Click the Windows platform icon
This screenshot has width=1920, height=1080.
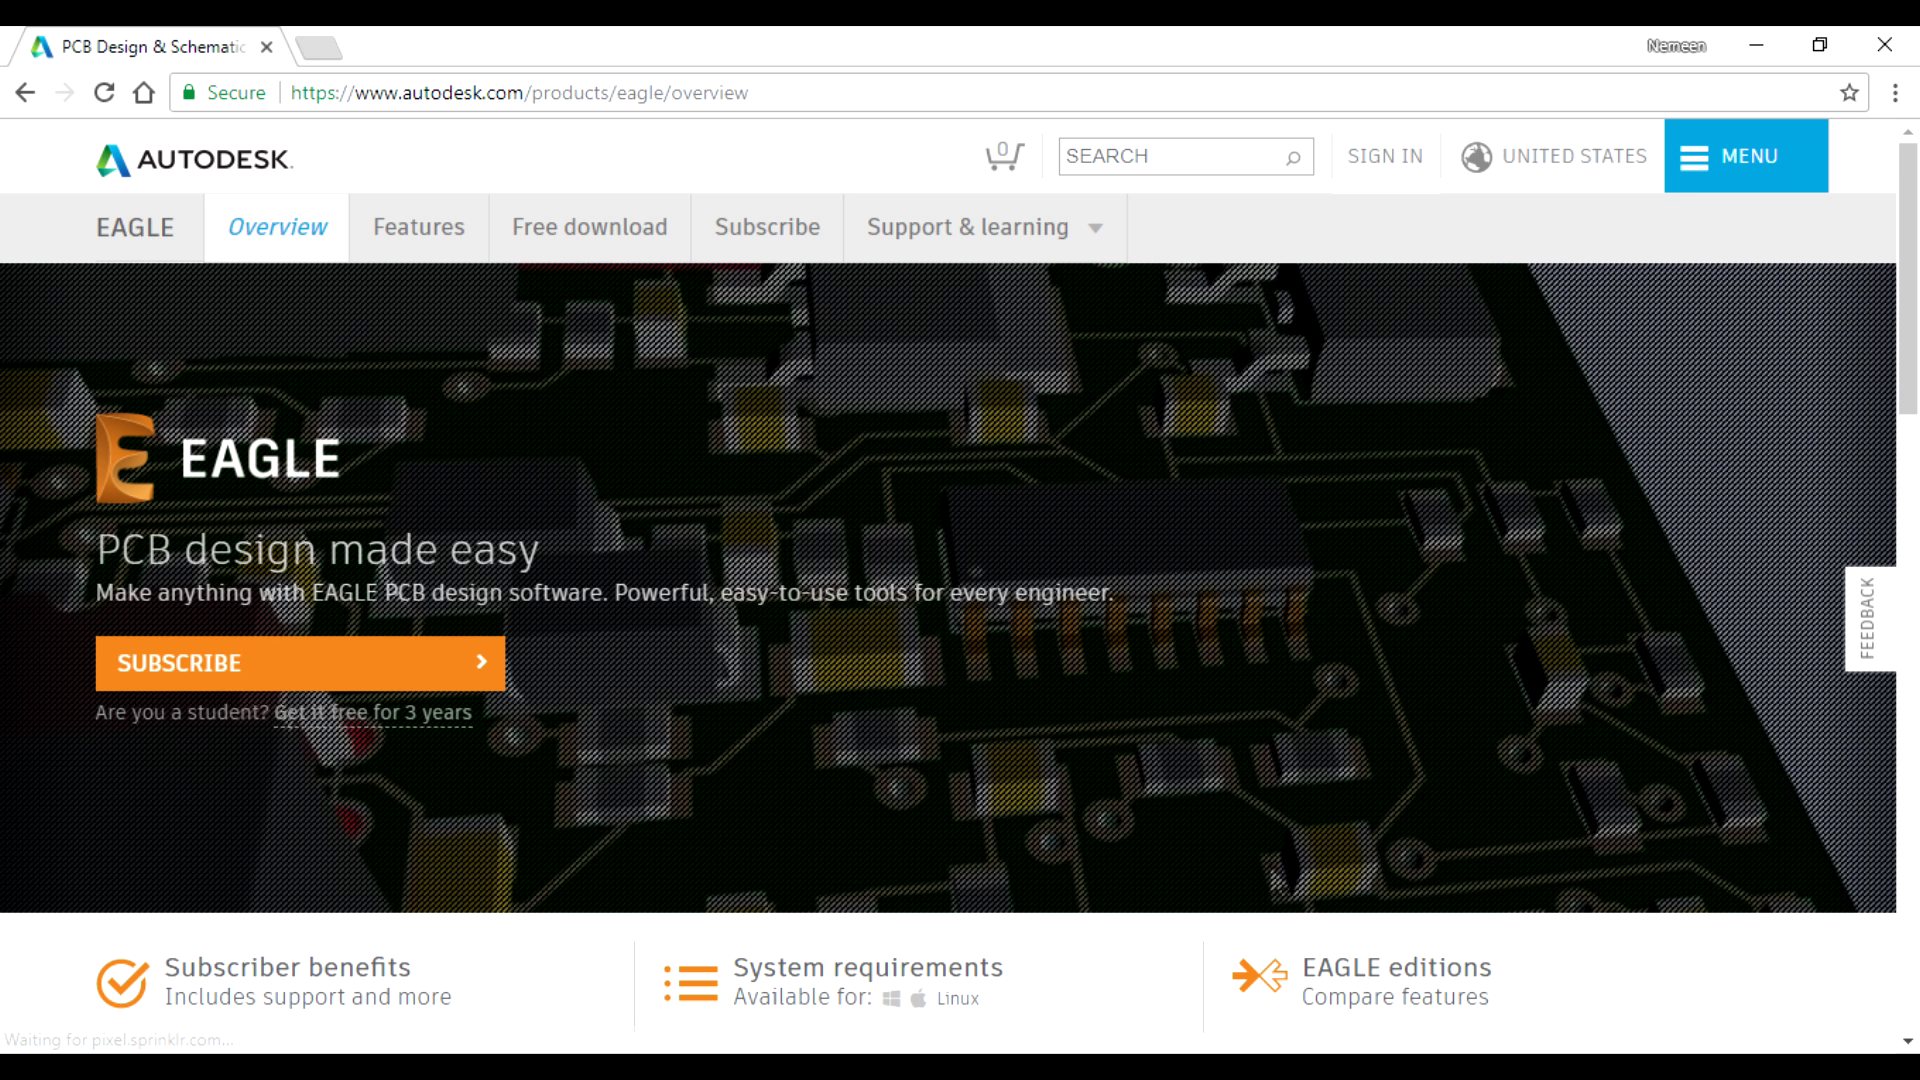891,998
